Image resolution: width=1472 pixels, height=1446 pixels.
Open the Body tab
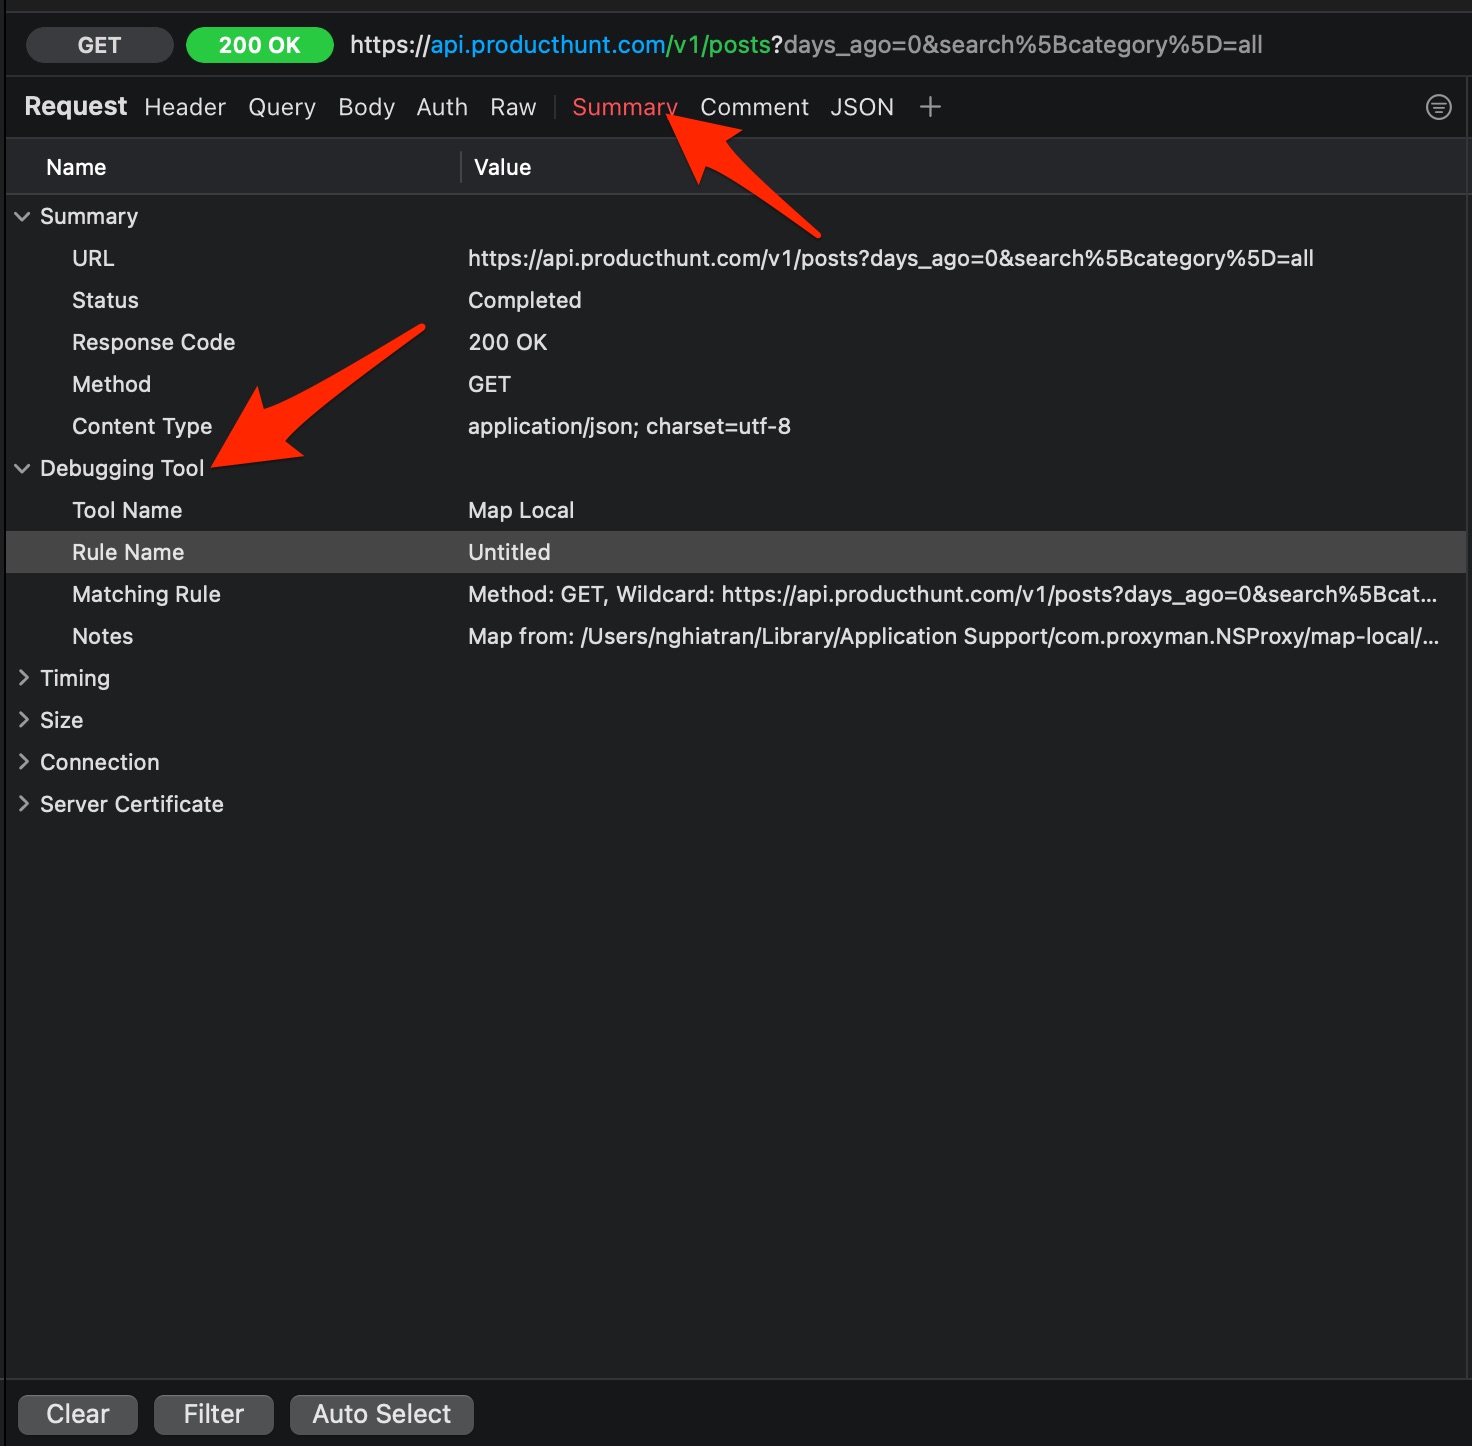366,107
